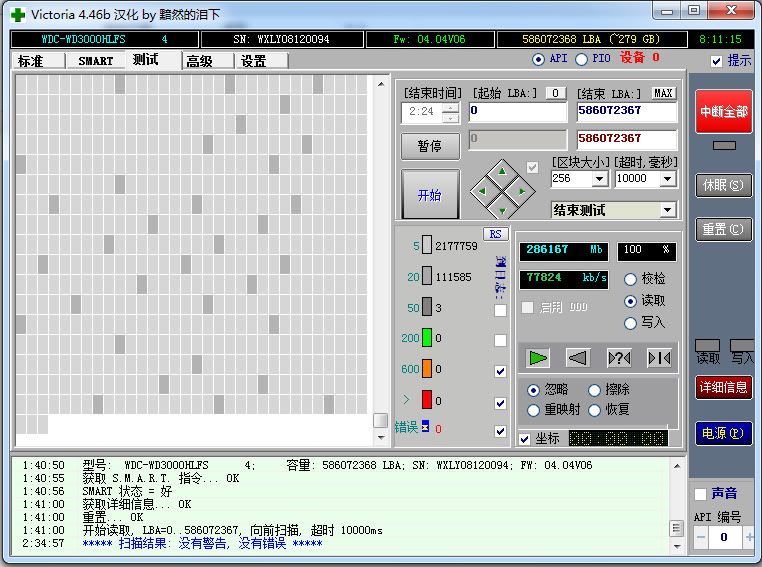Click the random scan icon with question mark
The image size is (762, 567).
619,358
